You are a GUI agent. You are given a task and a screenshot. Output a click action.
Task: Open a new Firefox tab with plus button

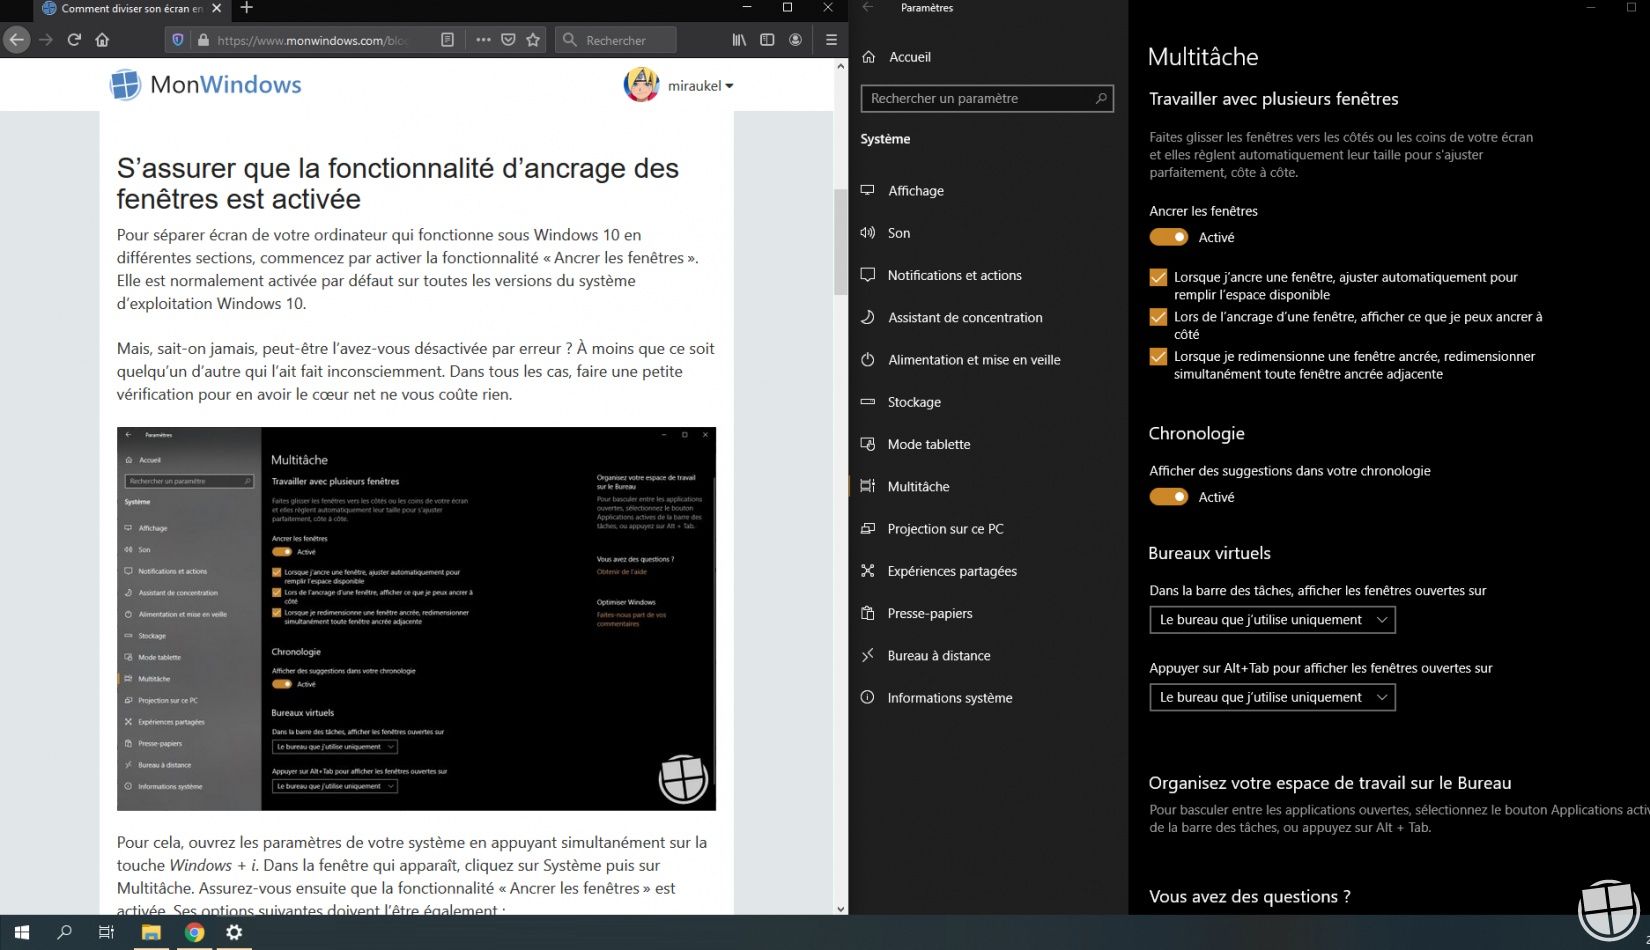pyautogui.click(x=246, y=8)
